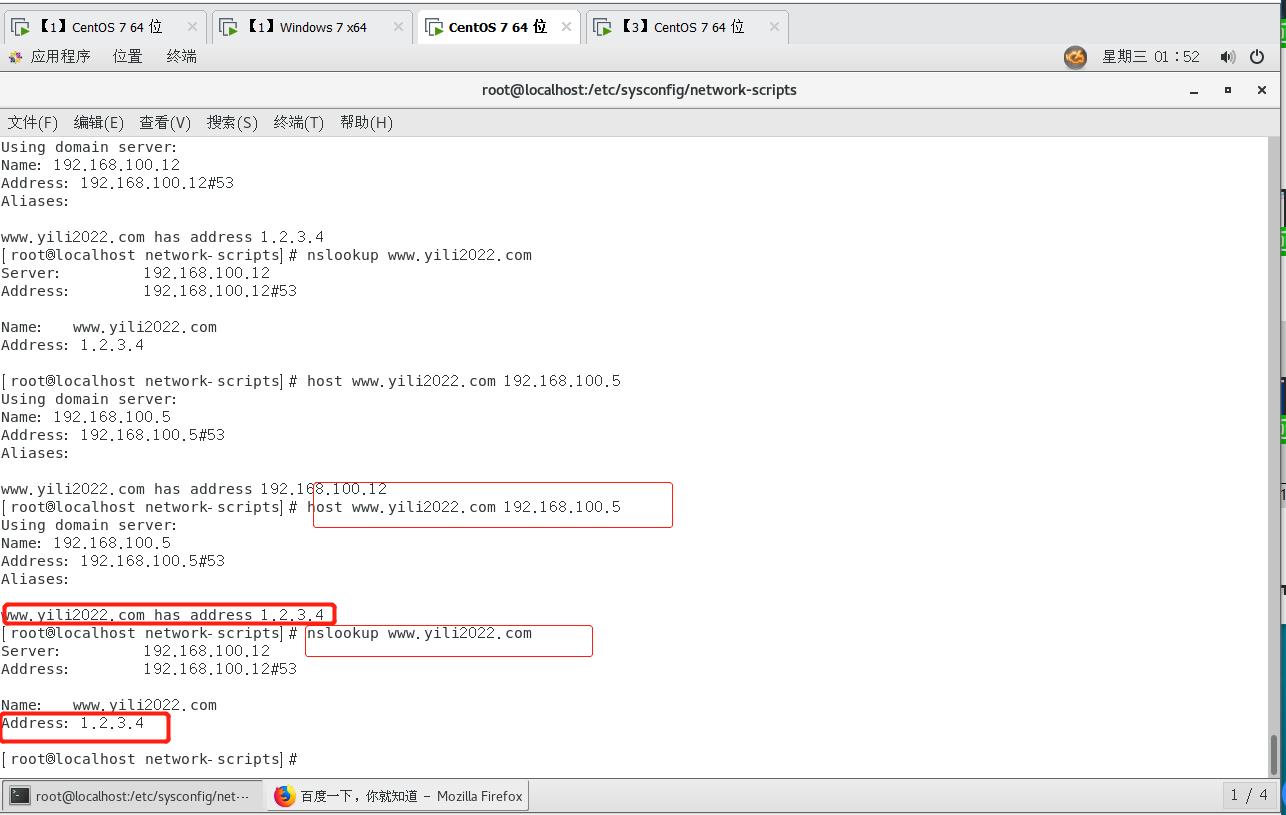Click the last 'Address: 192.168.100.5#53' line
The height and width of the screenshot is (815, 1286).
click(113, 561)
